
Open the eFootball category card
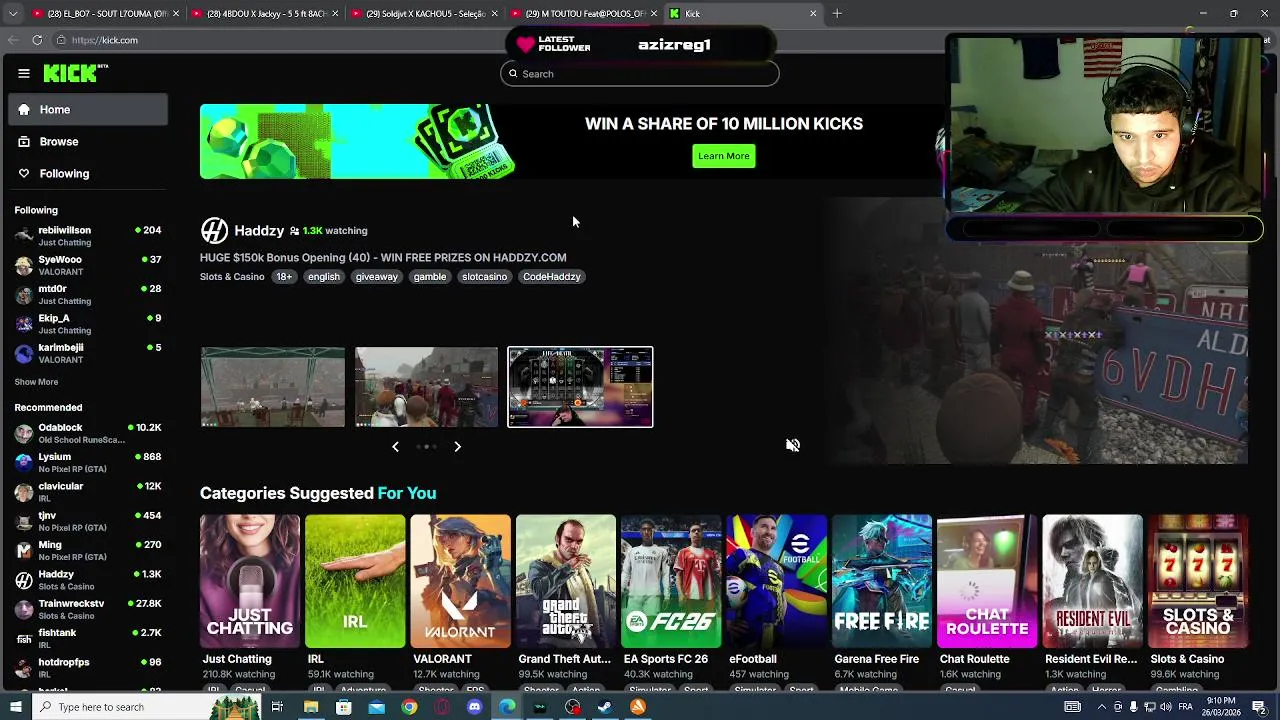tap(776, 582)
